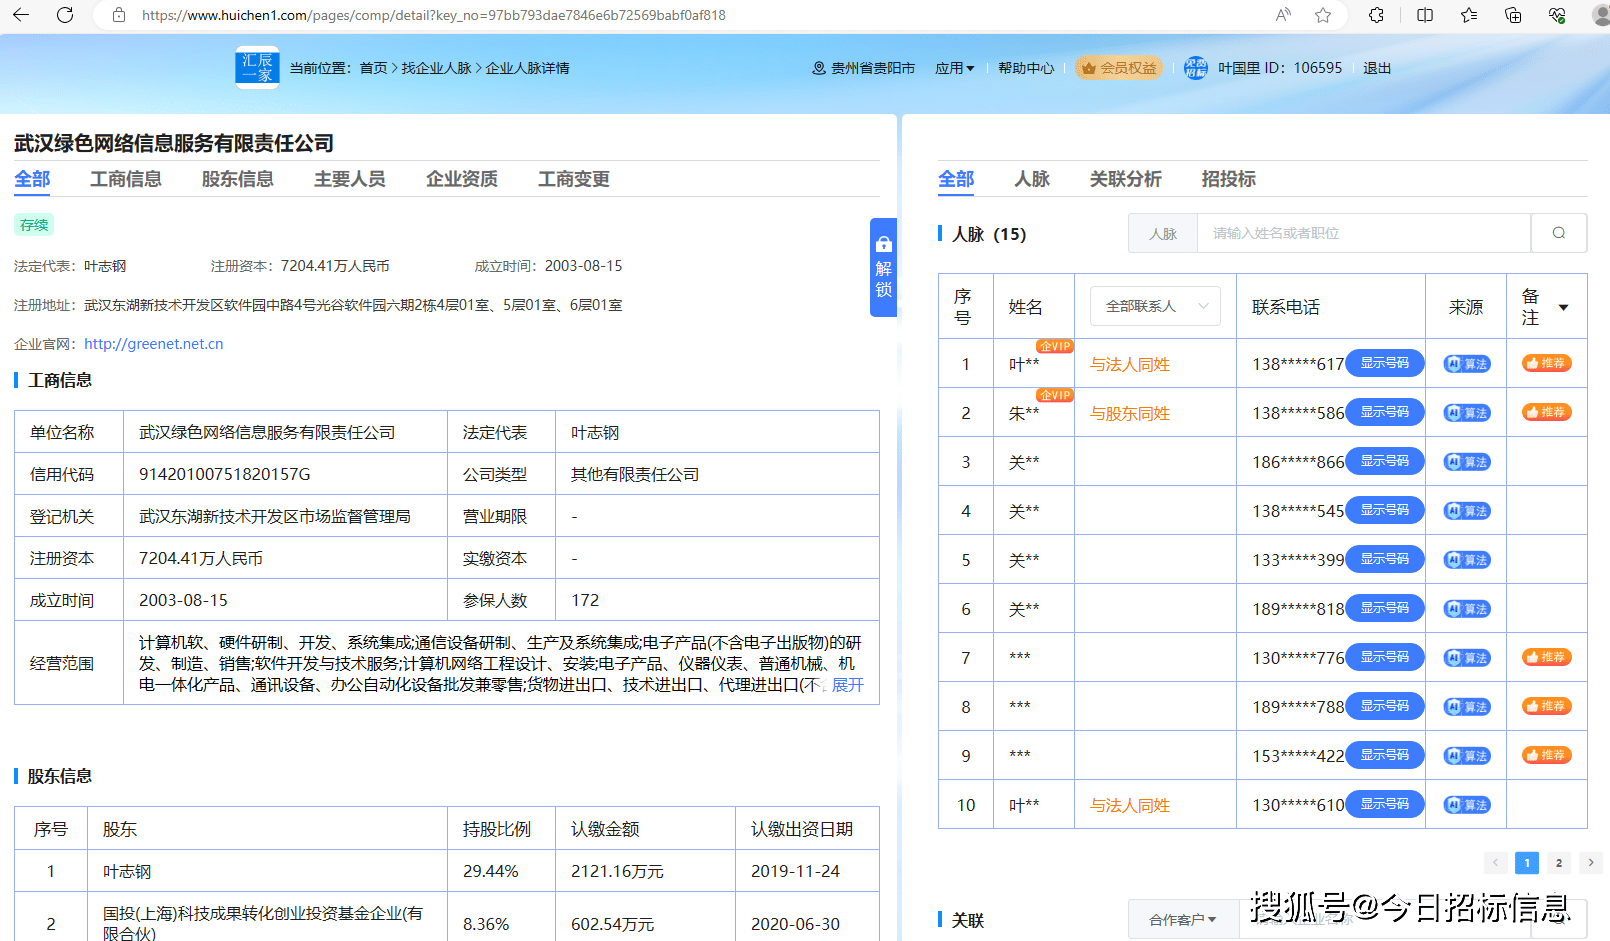Go to 找企业人脉 in the breadcrumb

click(x=436, y=68)
